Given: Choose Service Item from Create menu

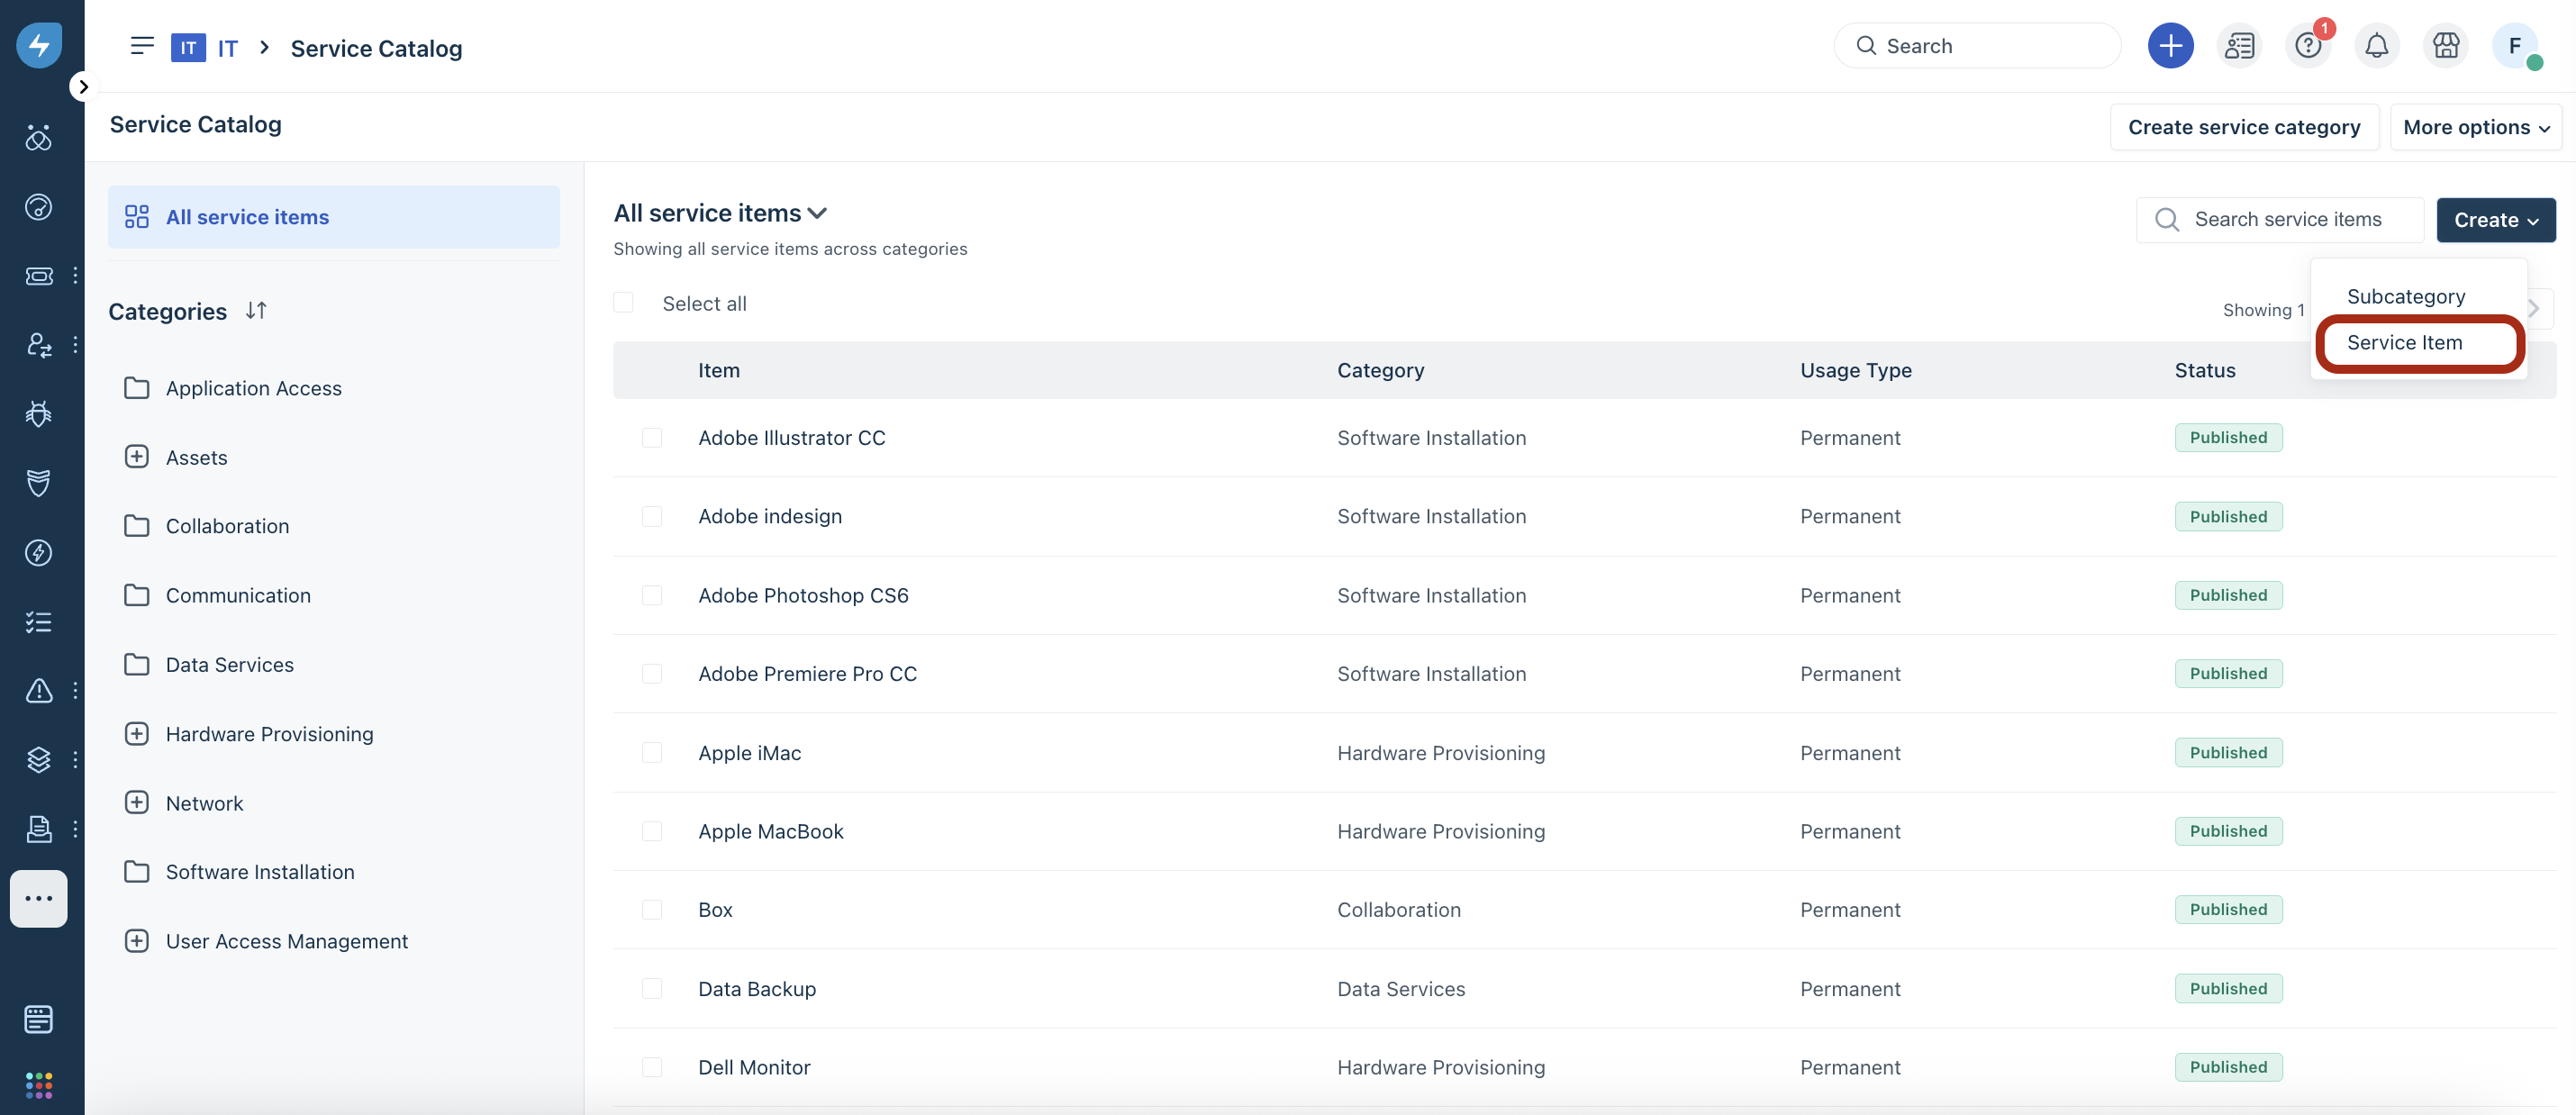Looking at the screenshot, I should (2404, 343).
